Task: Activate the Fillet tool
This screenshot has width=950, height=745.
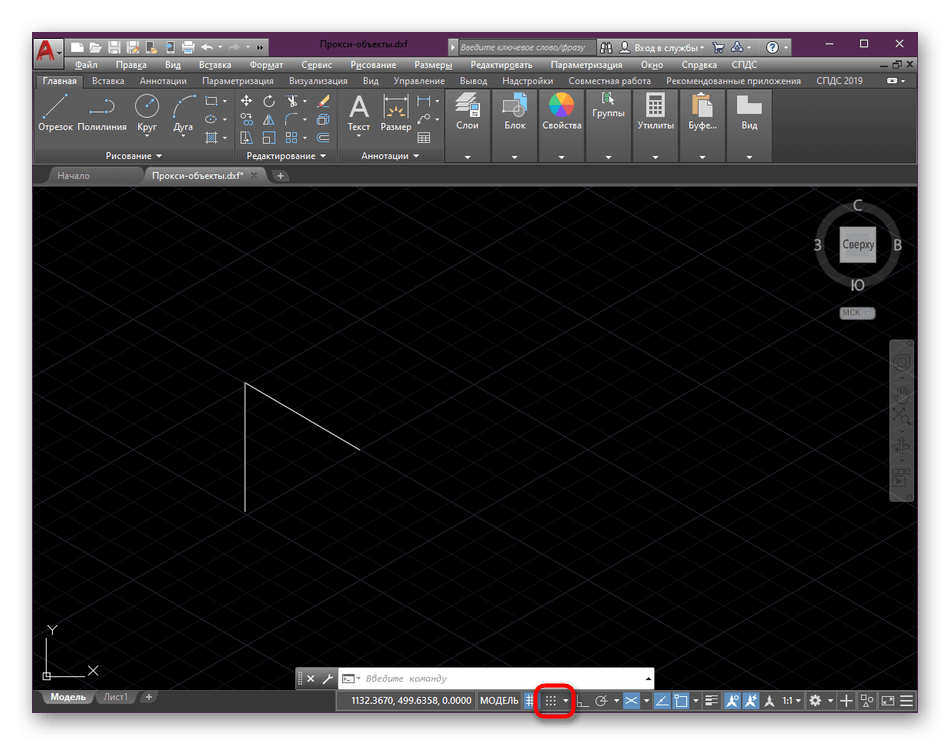Action: coord(292,119)
